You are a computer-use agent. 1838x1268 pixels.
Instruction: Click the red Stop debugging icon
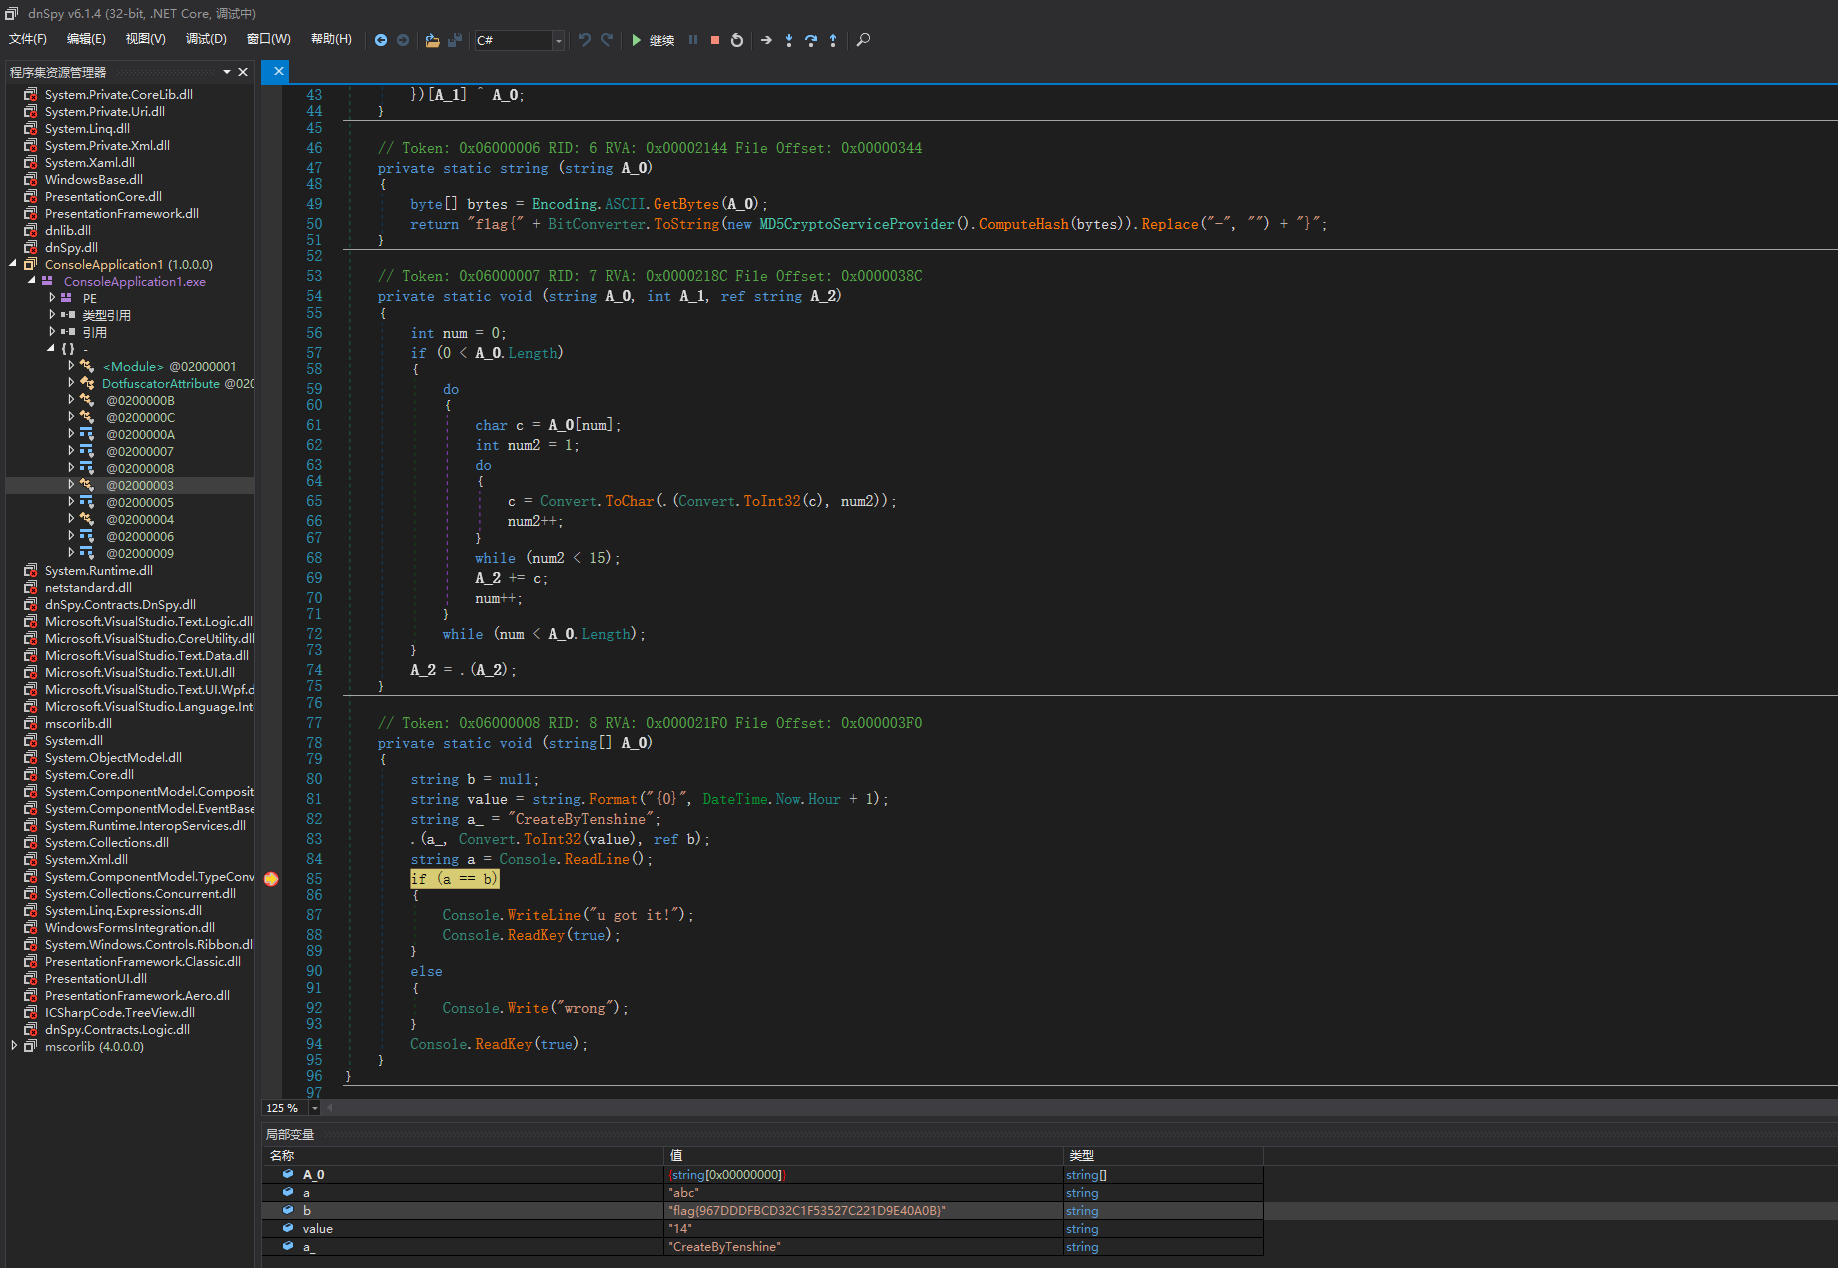point(714,40)
